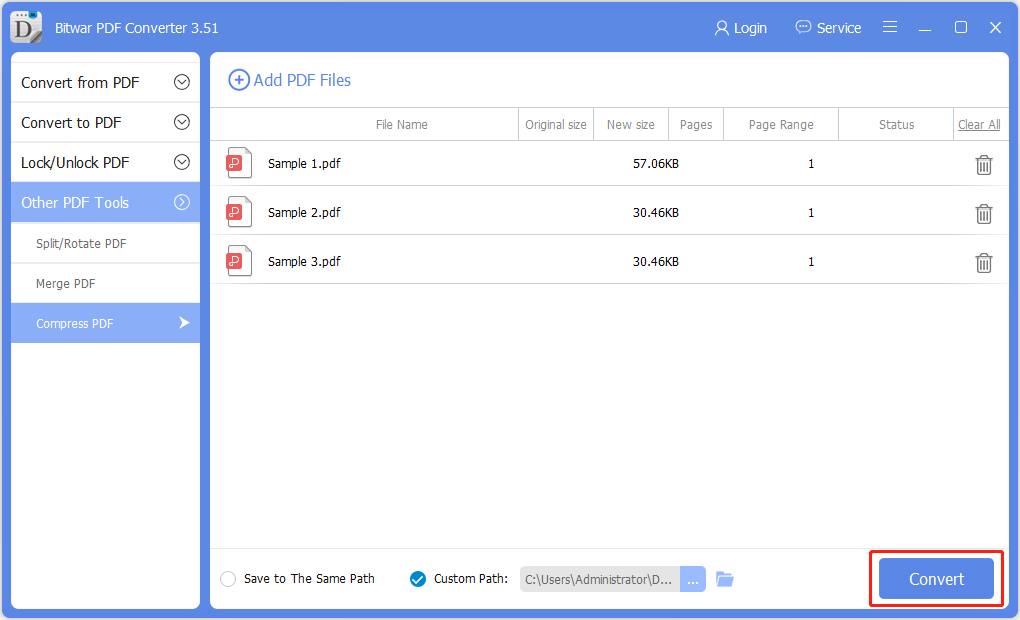Image resolution: width=1020 pixels, height=620 pixels.
Task: Open the browse folder icon near Custom Path
Action: [724, 578]
